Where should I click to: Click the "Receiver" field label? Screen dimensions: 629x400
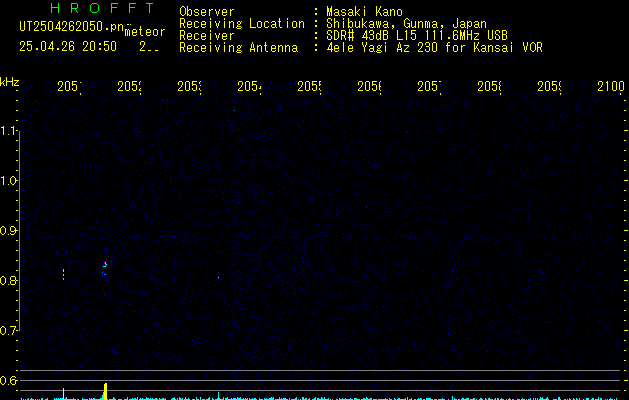207,36
